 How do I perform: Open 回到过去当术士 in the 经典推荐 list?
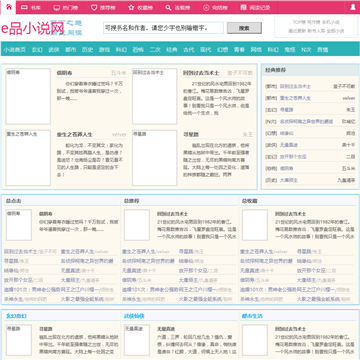click(295, 86)
